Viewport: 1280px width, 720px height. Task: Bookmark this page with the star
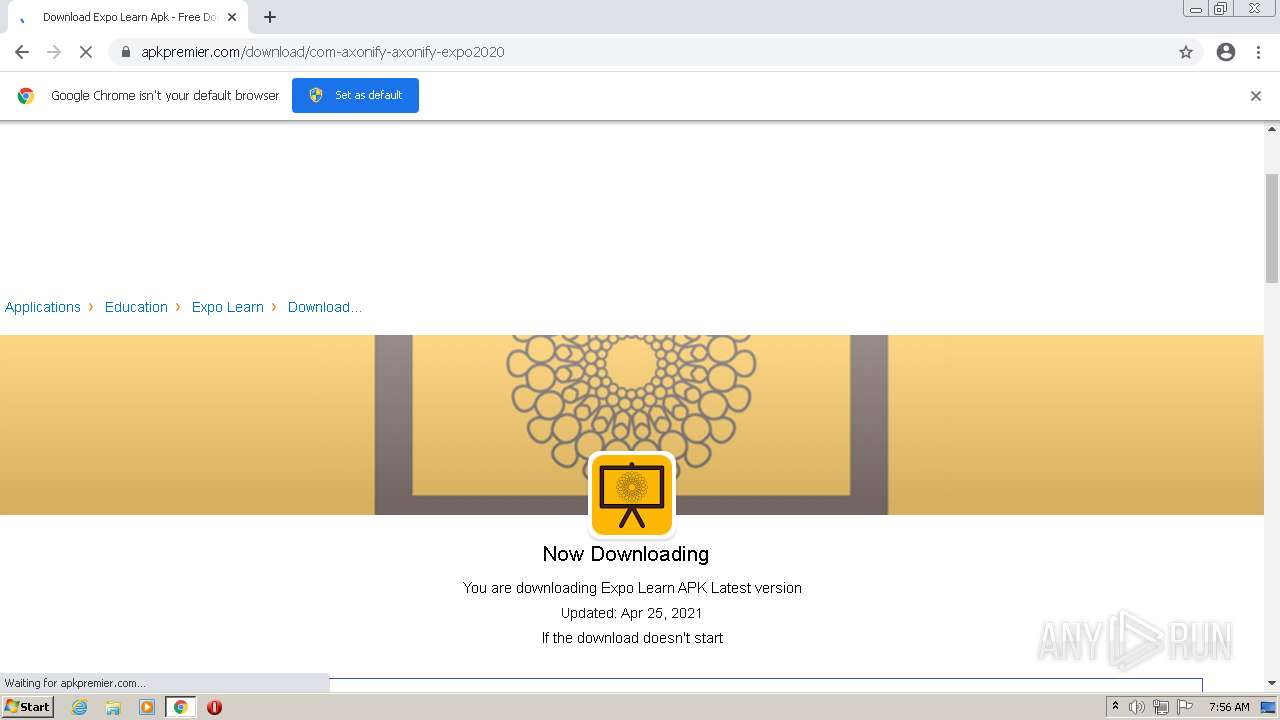click(1186, 52)
